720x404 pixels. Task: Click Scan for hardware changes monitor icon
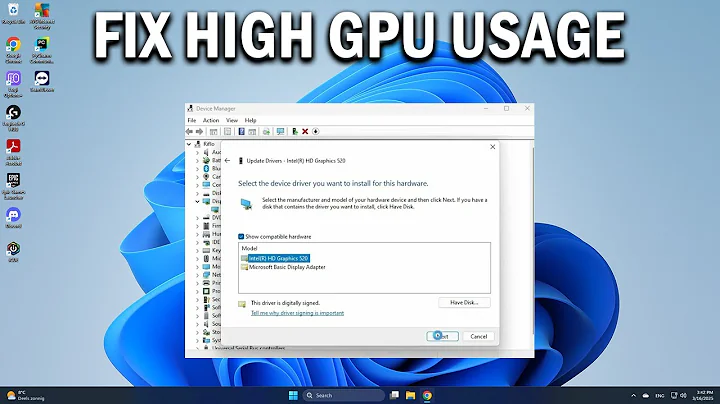(280, 132)
